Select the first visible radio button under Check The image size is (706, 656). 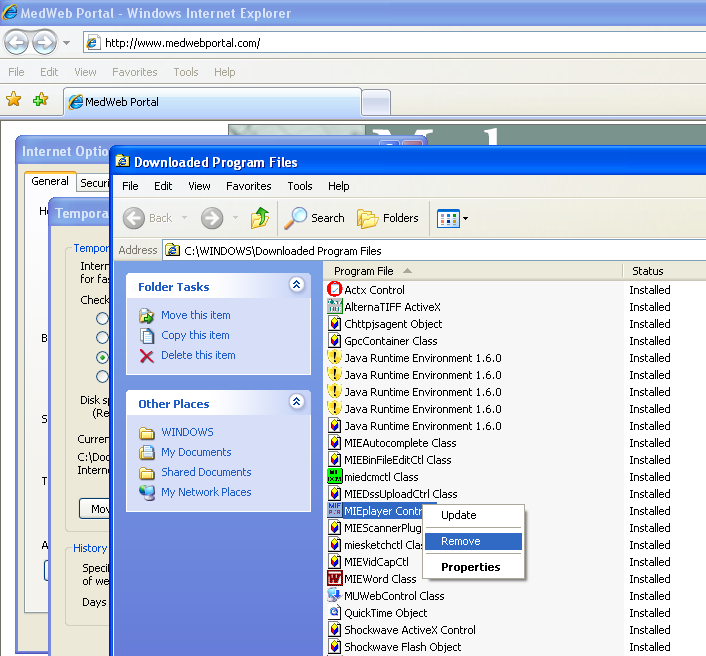[x=102, y=318]
